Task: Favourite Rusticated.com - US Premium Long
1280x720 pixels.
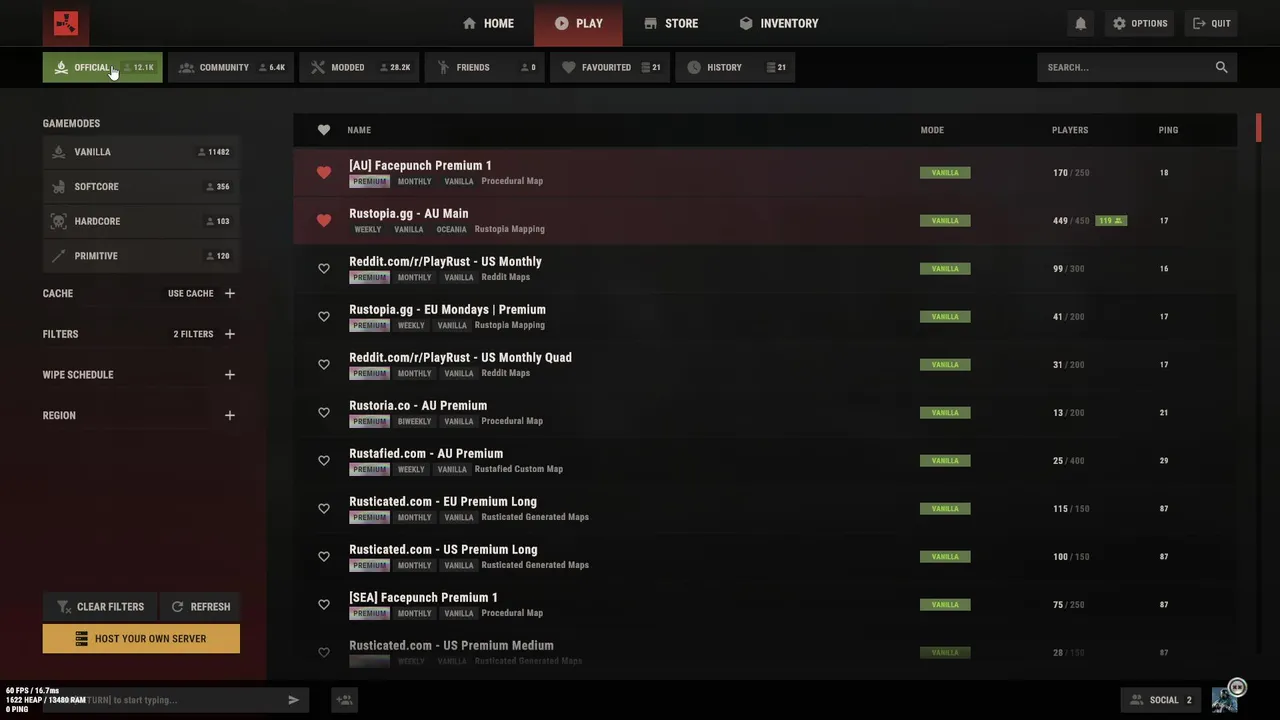Action: click(324, 556)
